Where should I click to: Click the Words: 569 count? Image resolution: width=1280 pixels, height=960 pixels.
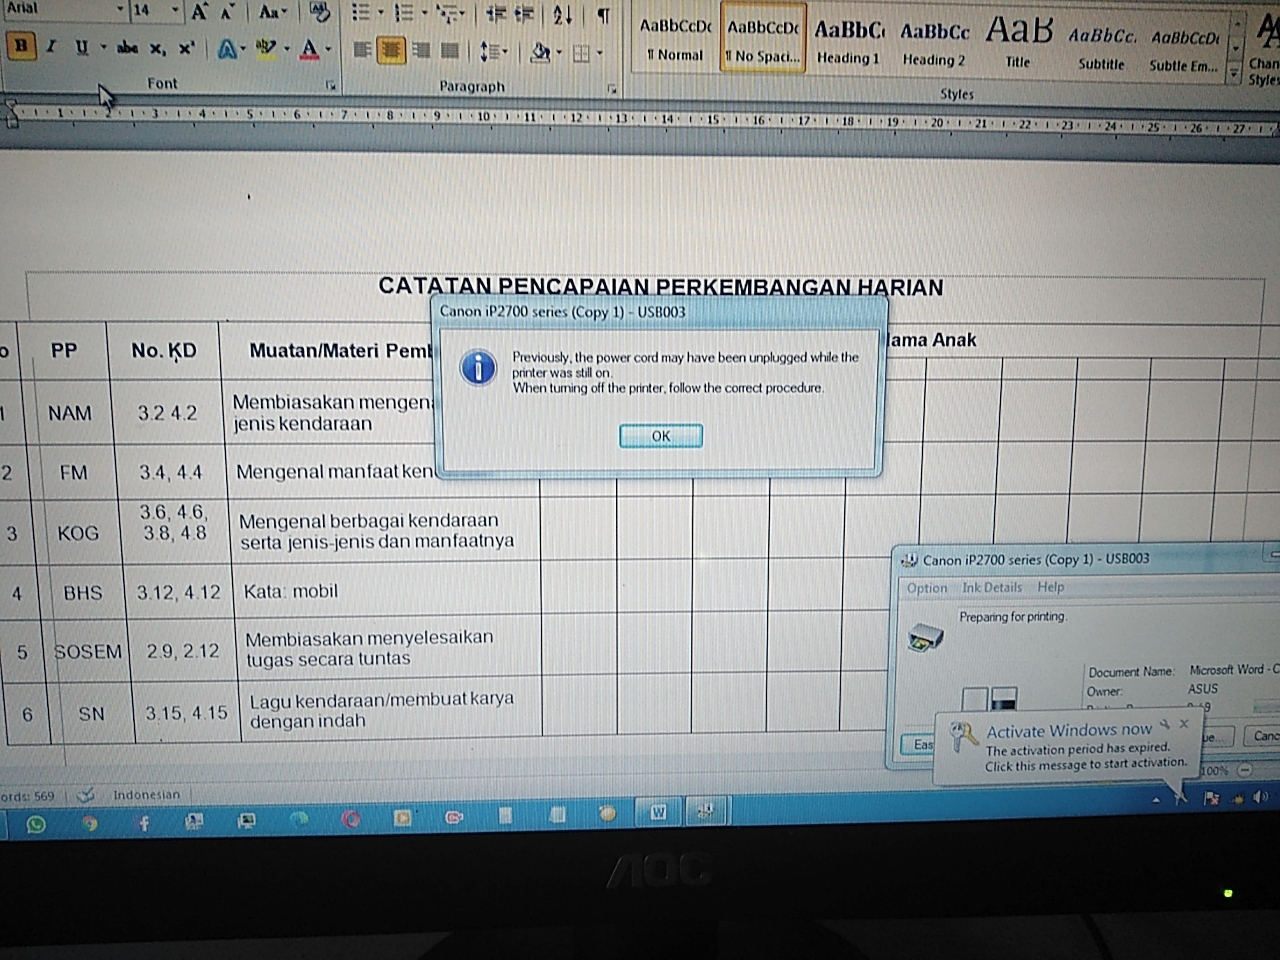[28, 796]
